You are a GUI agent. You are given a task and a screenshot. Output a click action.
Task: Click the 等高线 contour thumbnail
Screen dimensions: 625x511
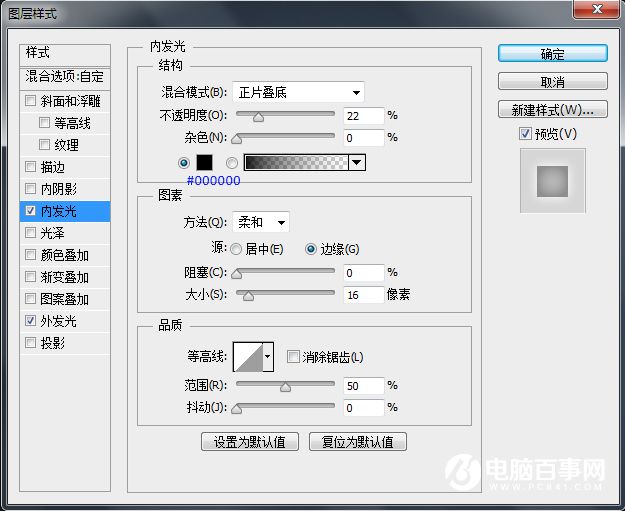click(x=248, y=356)
